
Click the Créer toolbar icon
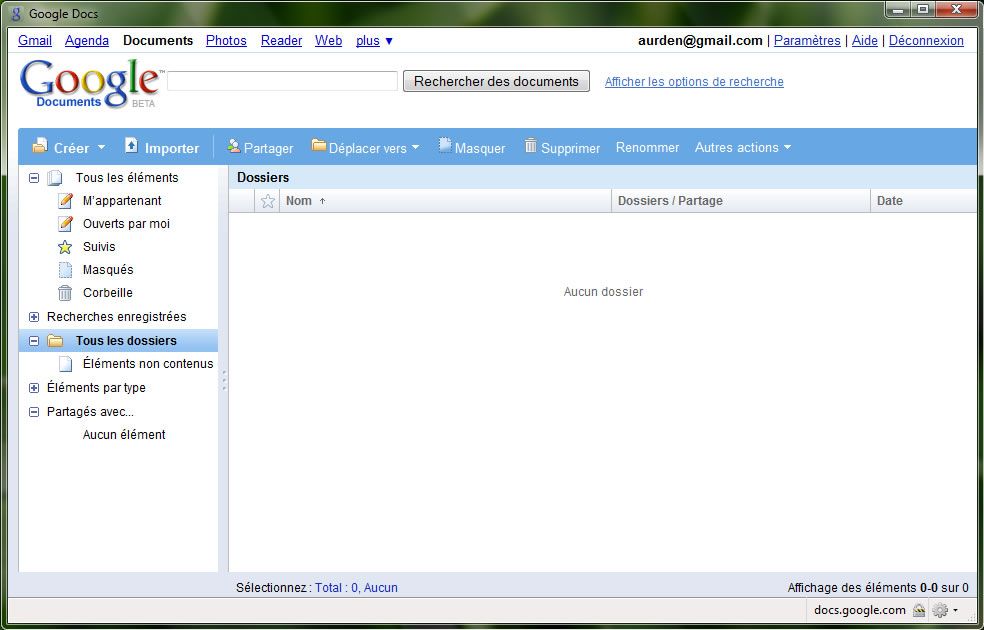[40, 146]
